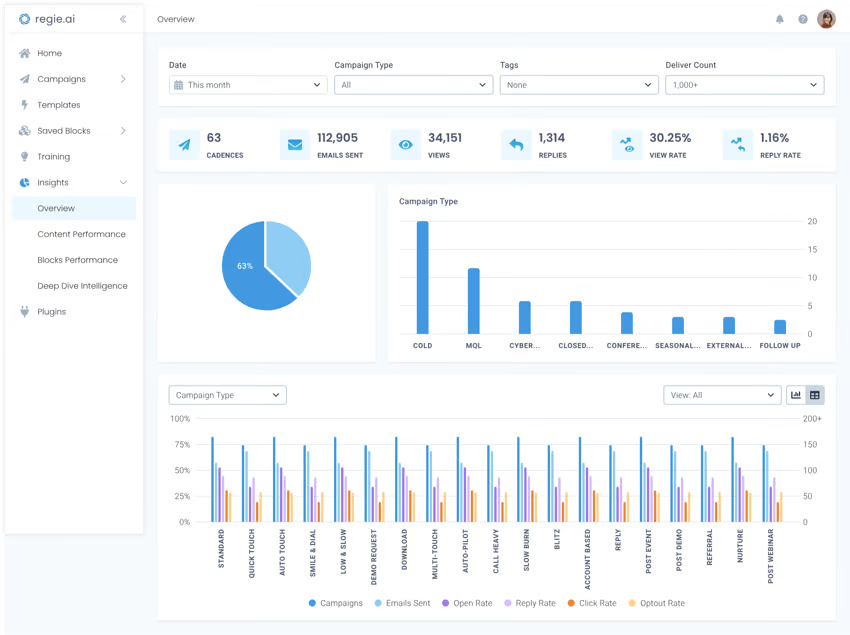Click the Cadences paper plane icon
The image size is (850, 635).
(x=184, y=145)
